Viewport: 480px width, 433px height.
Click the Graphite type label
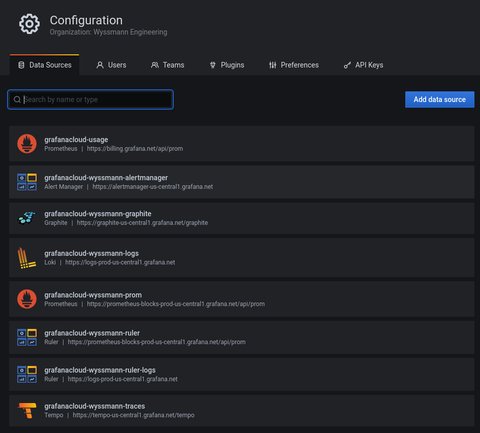click(x=56, y=223)
